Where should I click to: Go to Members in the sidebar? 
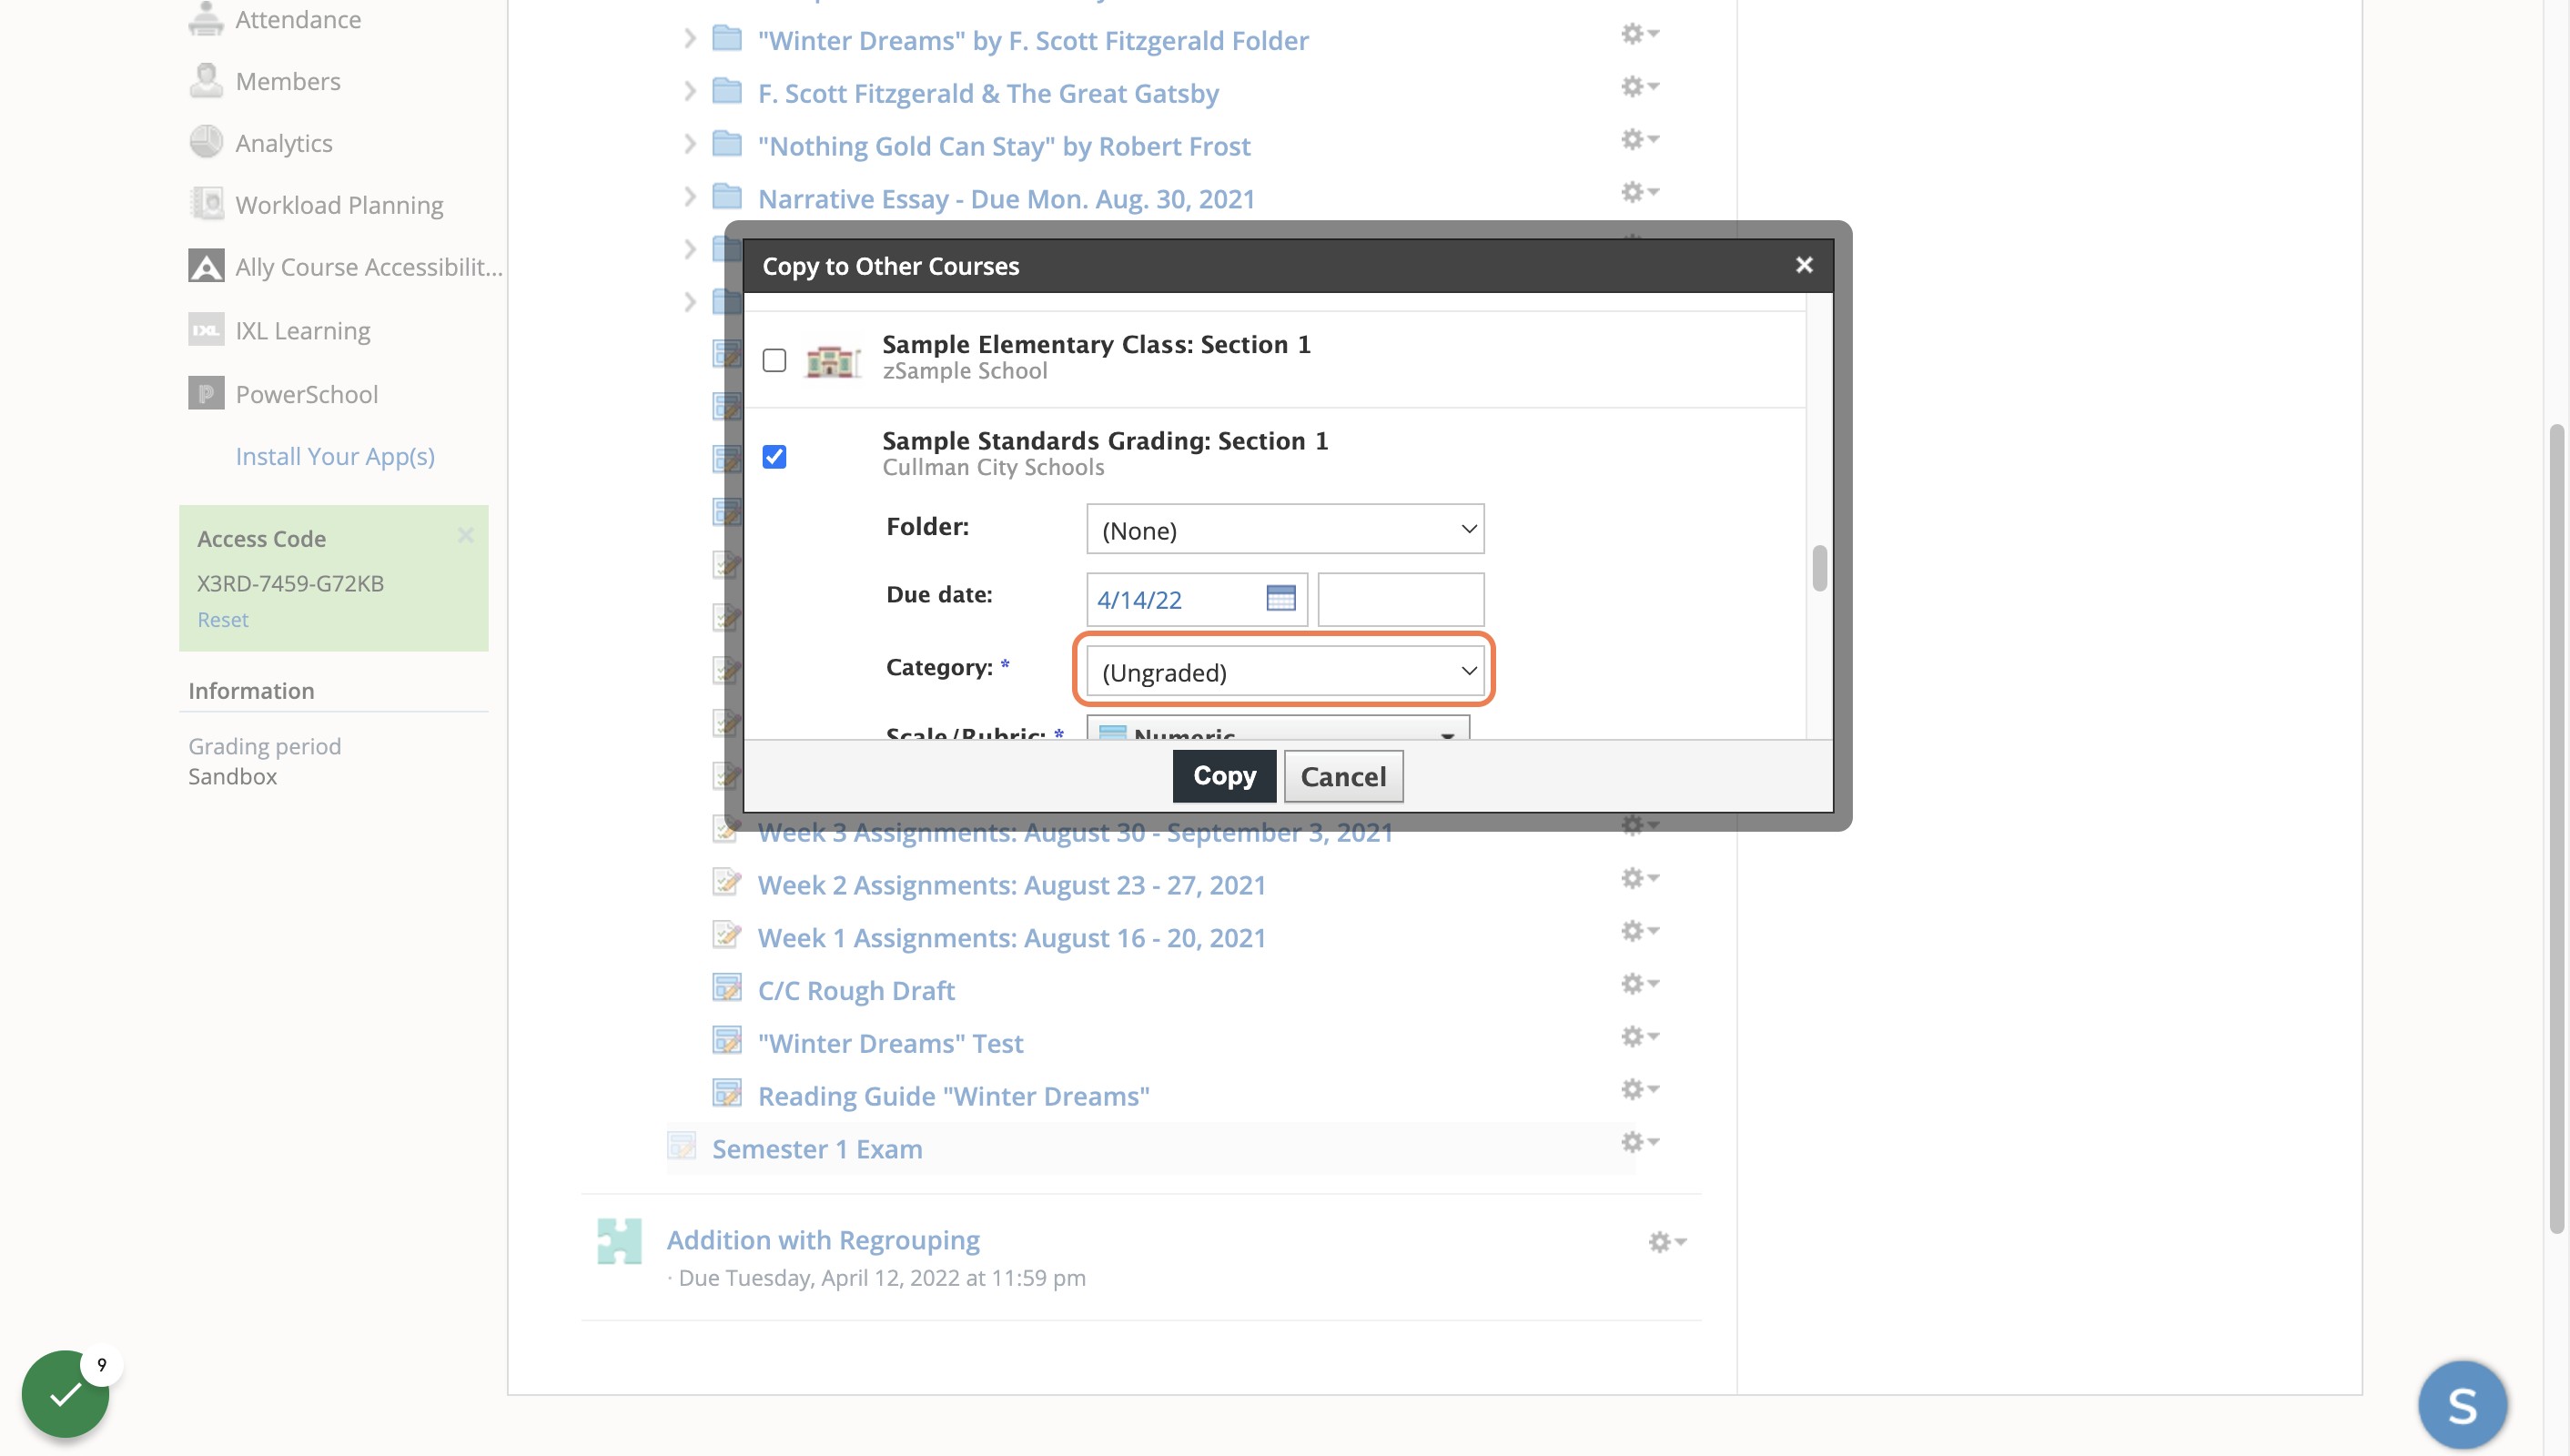pos(288,82)
